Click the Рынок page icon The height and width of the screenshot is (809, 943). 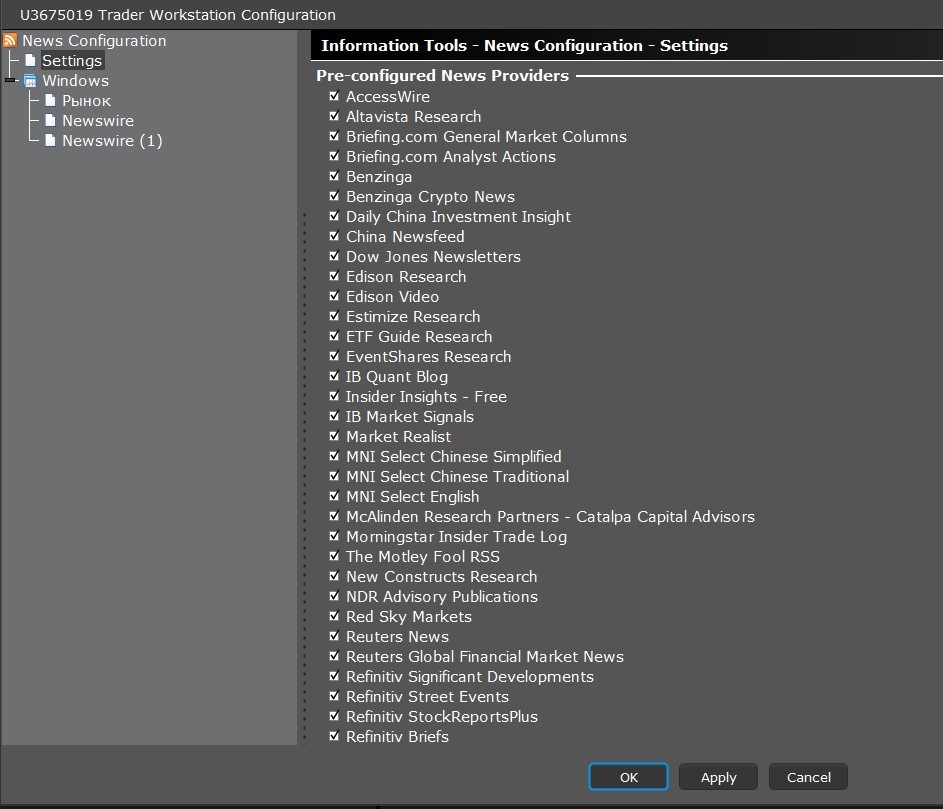(51, 100)
